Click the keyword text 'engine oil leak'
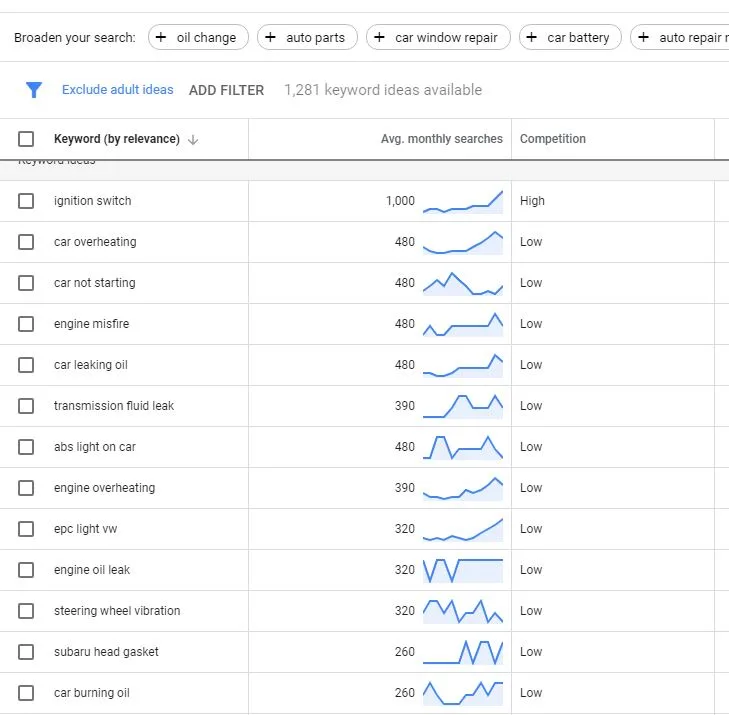 point(92,570)
